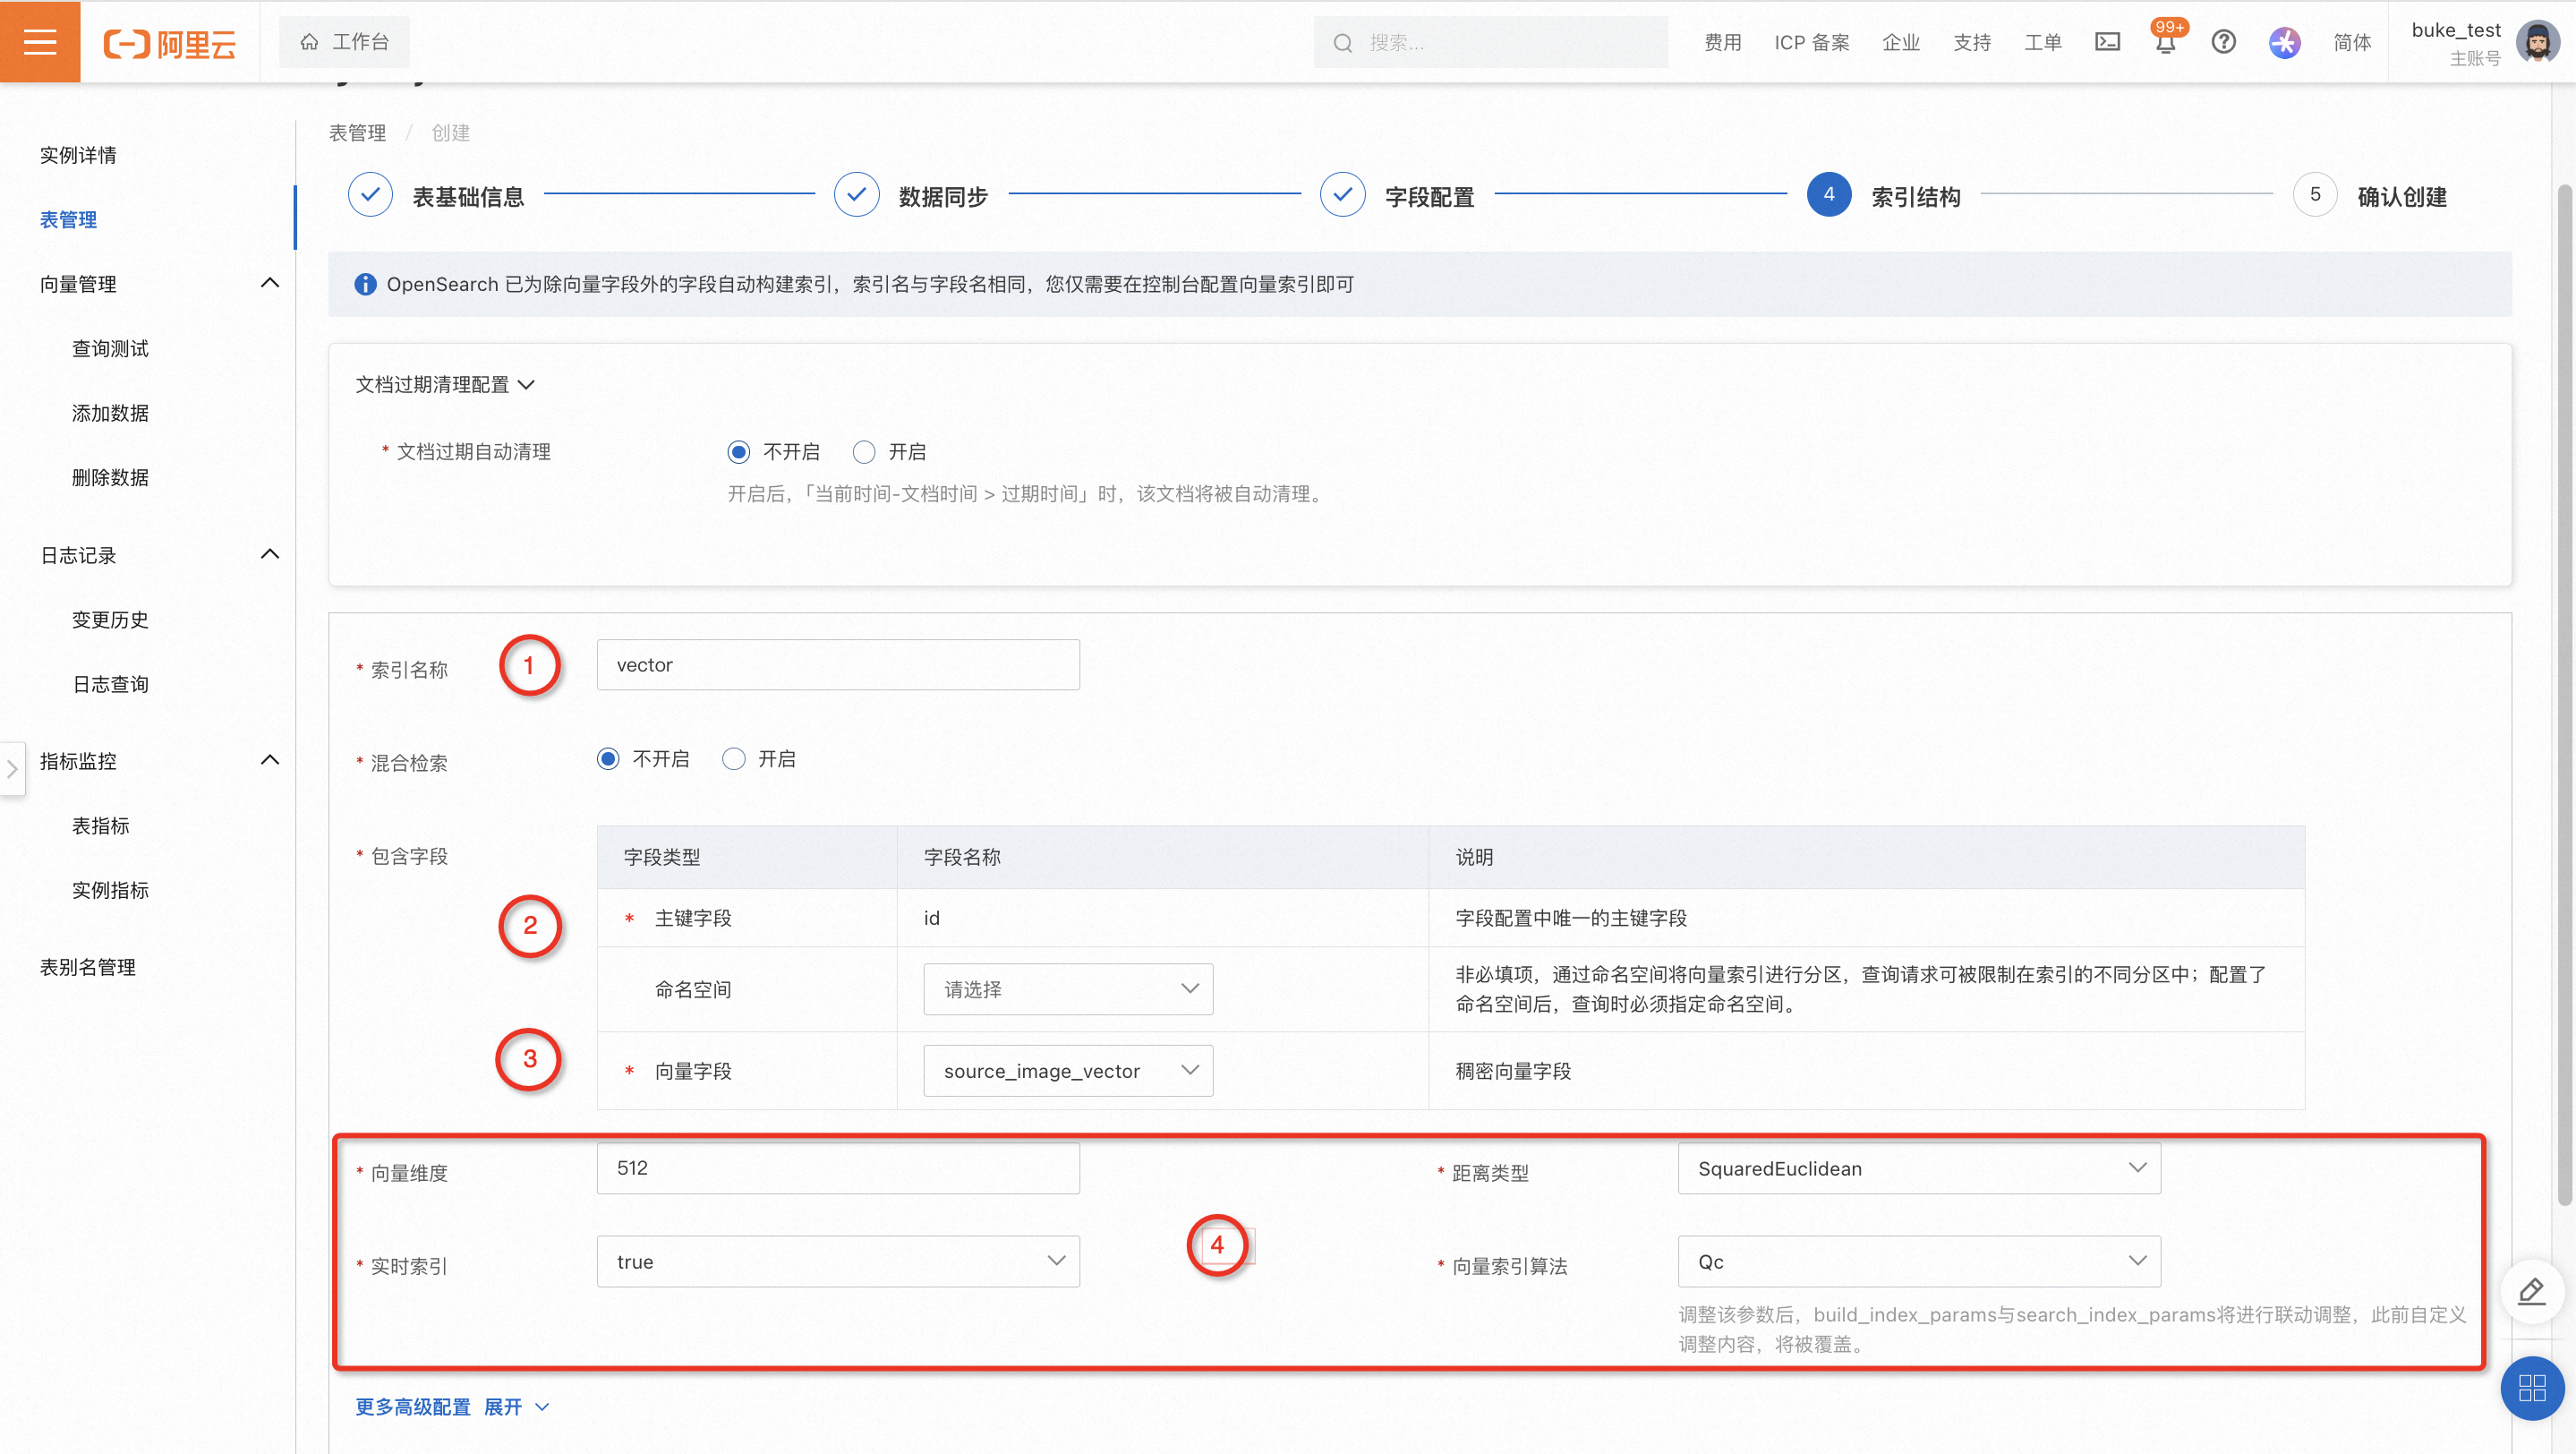Enable document expiry auto-cleanup (开启)
The width and height of the screenshot is (2576, 1454).
pyautogui.click(x=864, y=452)
